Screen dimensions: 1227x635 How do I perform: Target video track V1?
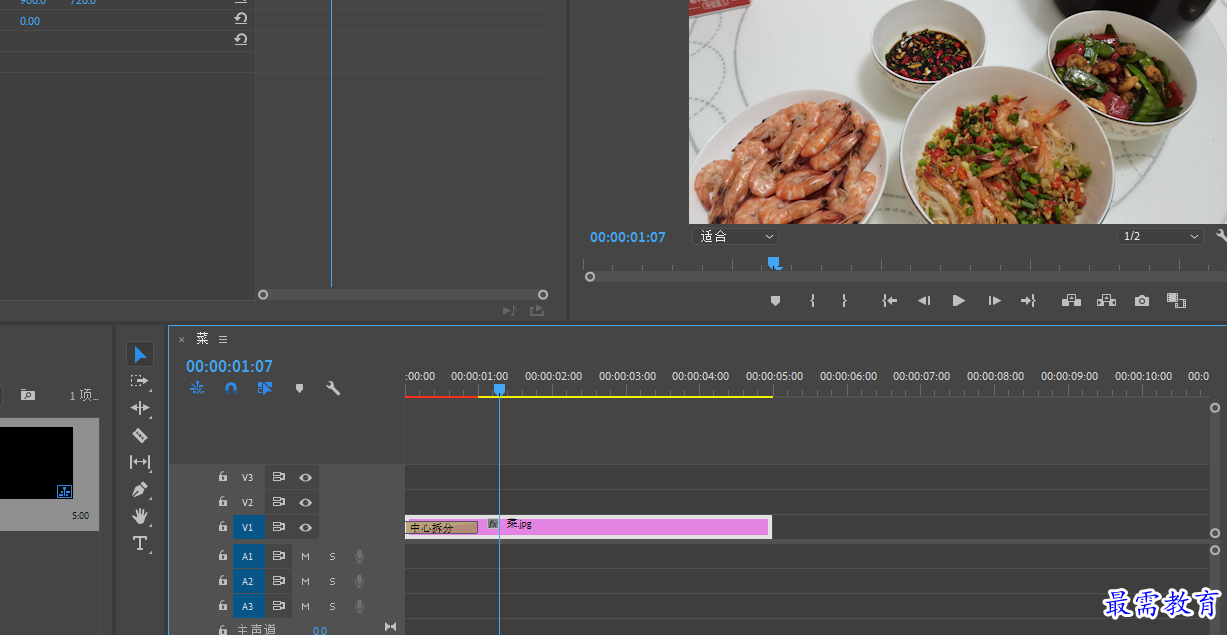pyautogui.click(x=249, y=527)
